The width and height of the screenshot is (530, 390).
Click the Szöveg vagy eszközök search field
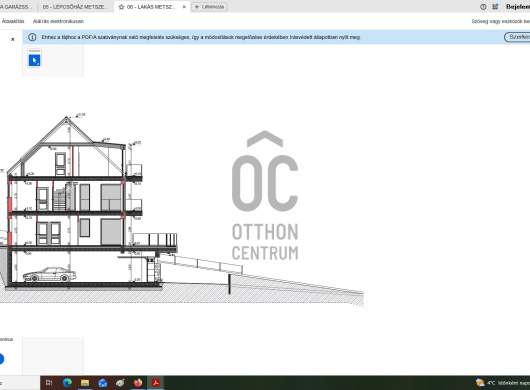click(501, 21)
